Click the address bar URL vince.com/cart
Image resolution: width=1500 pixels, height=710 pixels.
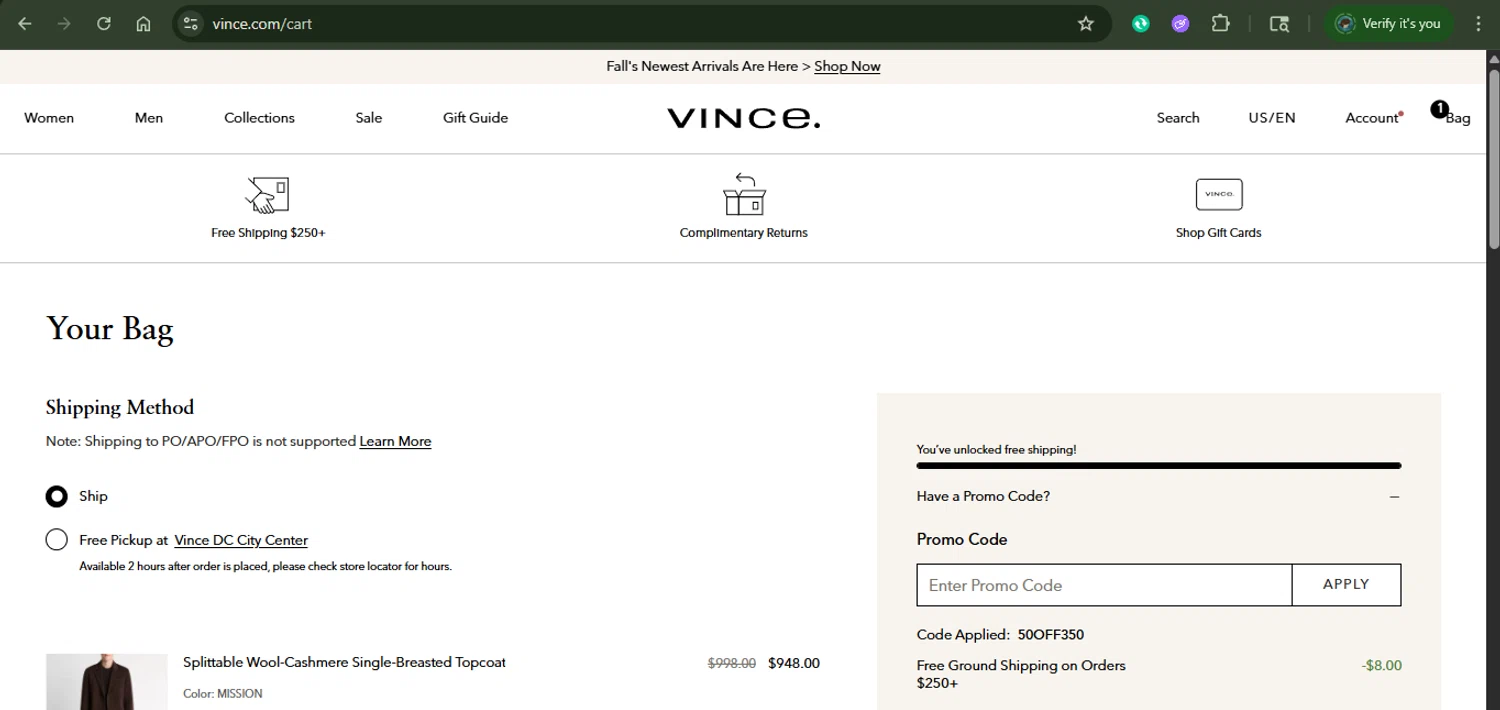pos(262,24)
